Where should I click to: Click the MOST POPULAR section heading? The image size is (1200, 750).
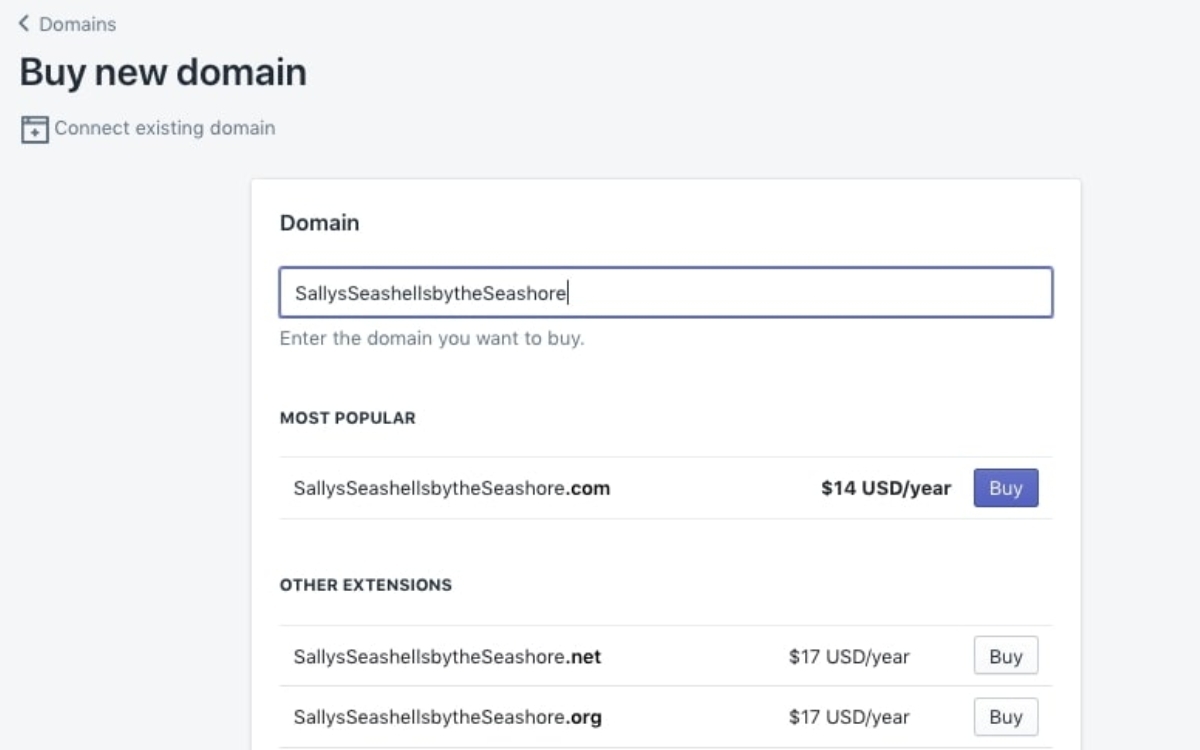[x=348, y=418]
